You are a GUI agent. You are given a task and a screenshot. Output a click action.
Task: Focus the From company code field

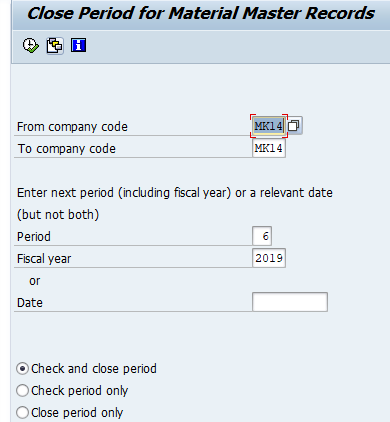click(x=269, y=126)
